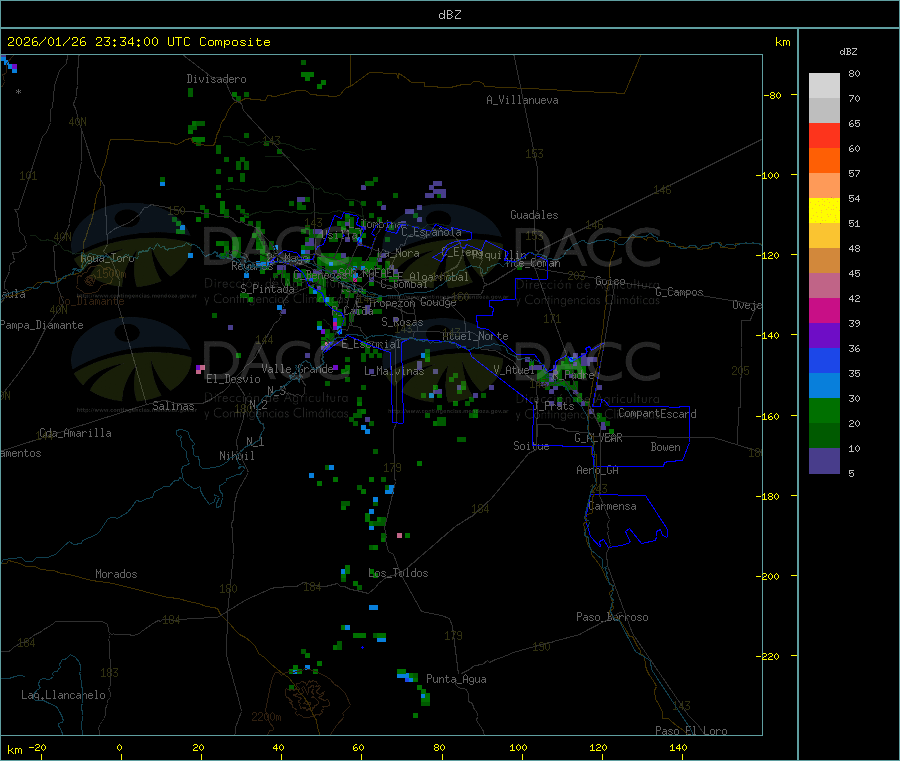The width and height of the screenshot is (900, 761).
Task: Click the Valle_Grande label
Action: (297, 369)
